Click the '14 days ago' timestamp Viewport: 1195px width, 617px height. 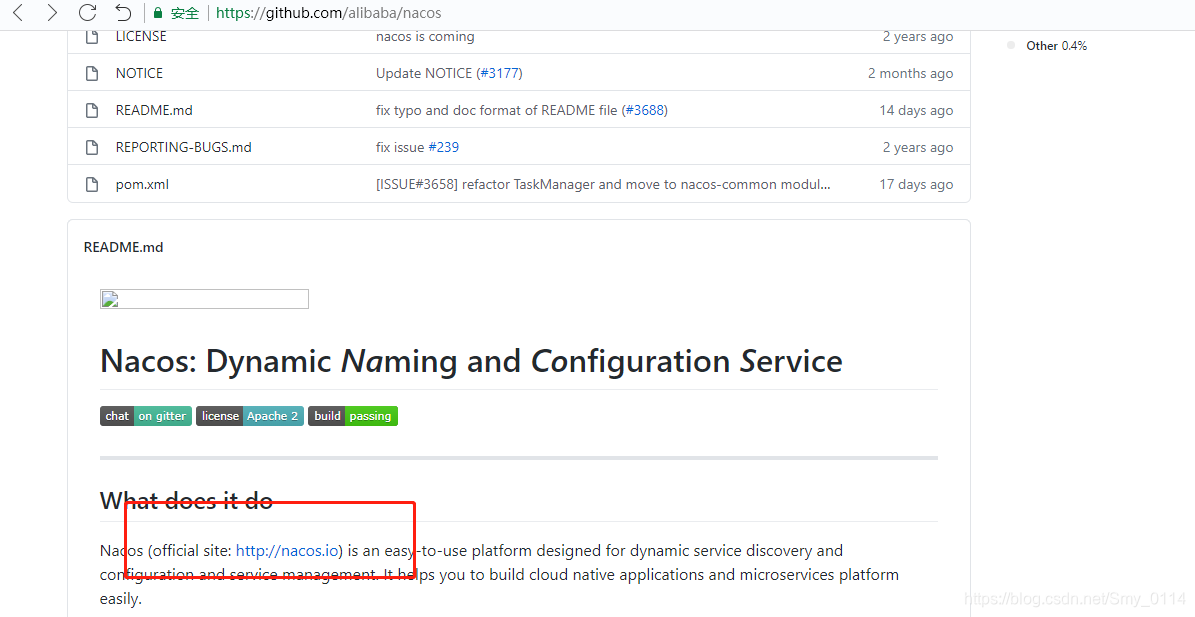pos(916,110)
